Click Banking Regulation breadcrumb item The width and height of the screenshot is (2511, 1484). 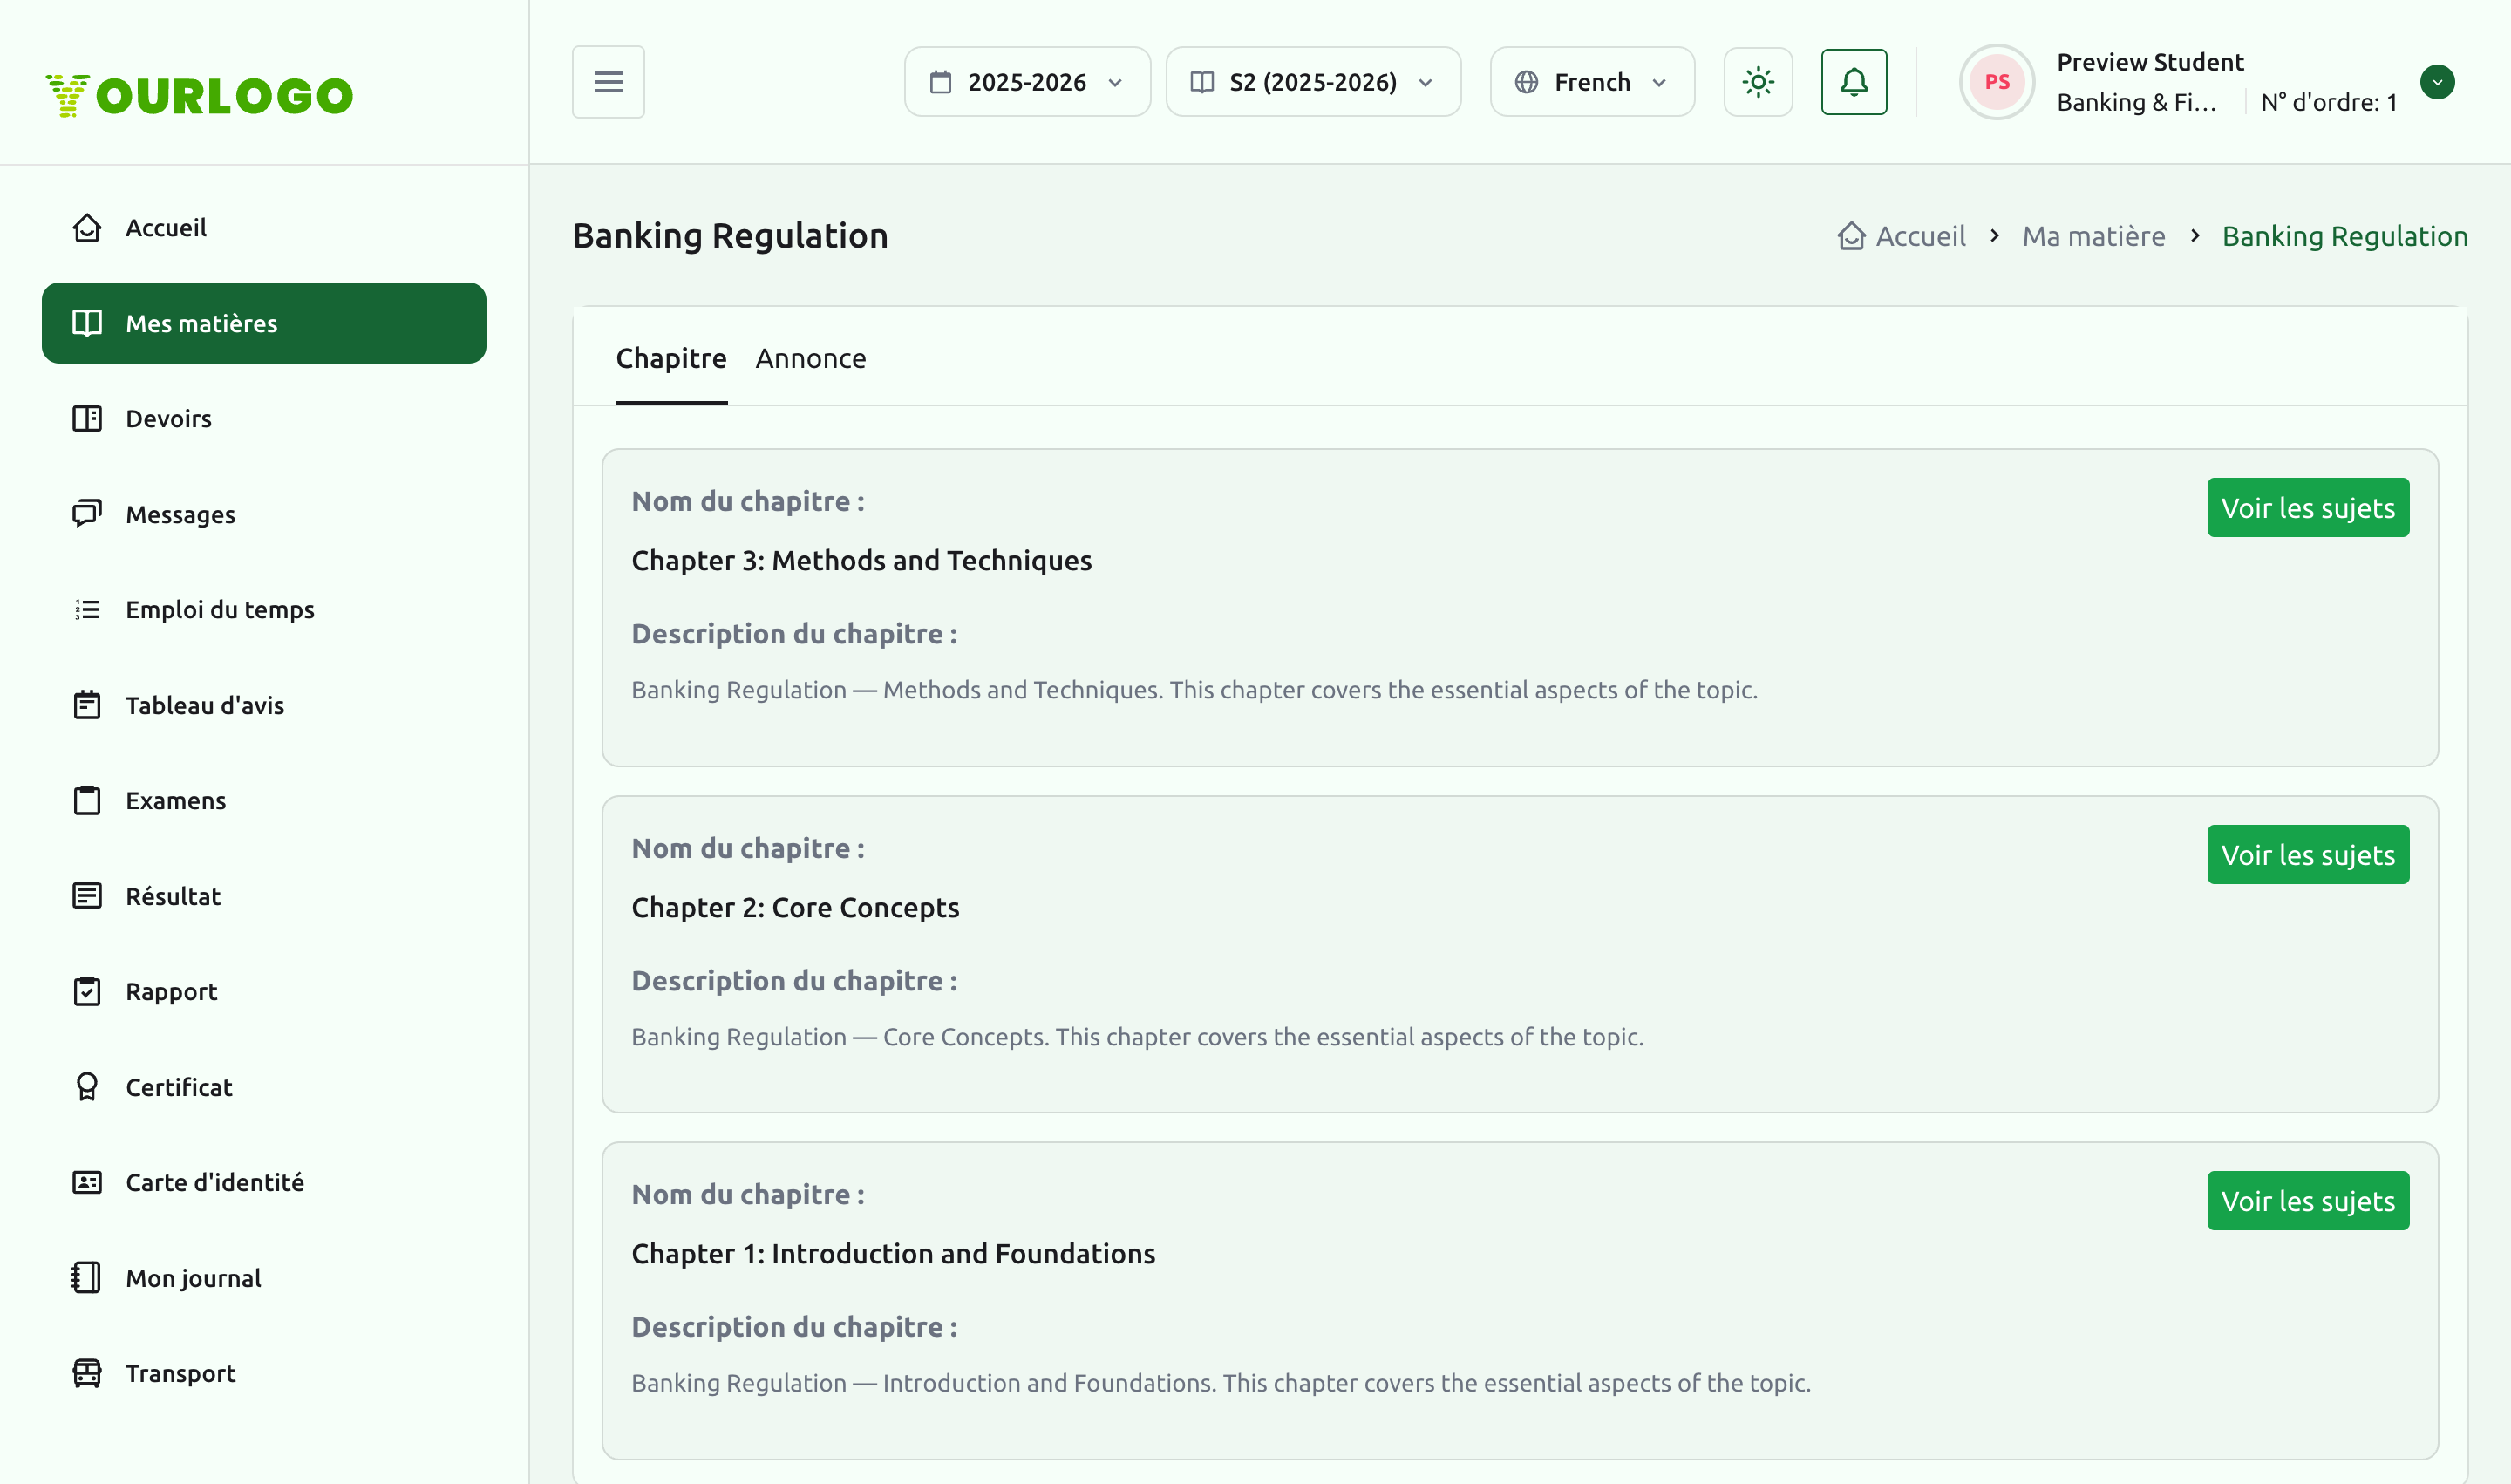2345,236
